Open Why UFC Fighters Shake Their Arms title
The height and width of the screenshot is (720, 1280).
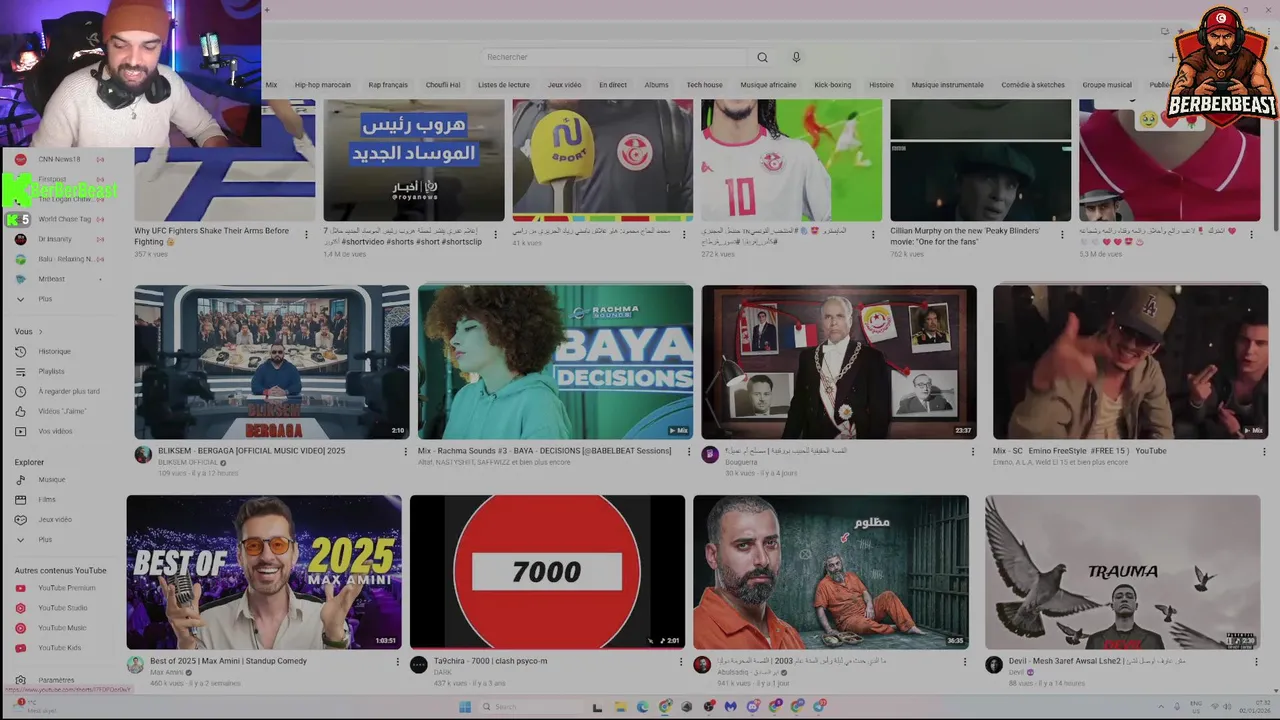[212, 236]
